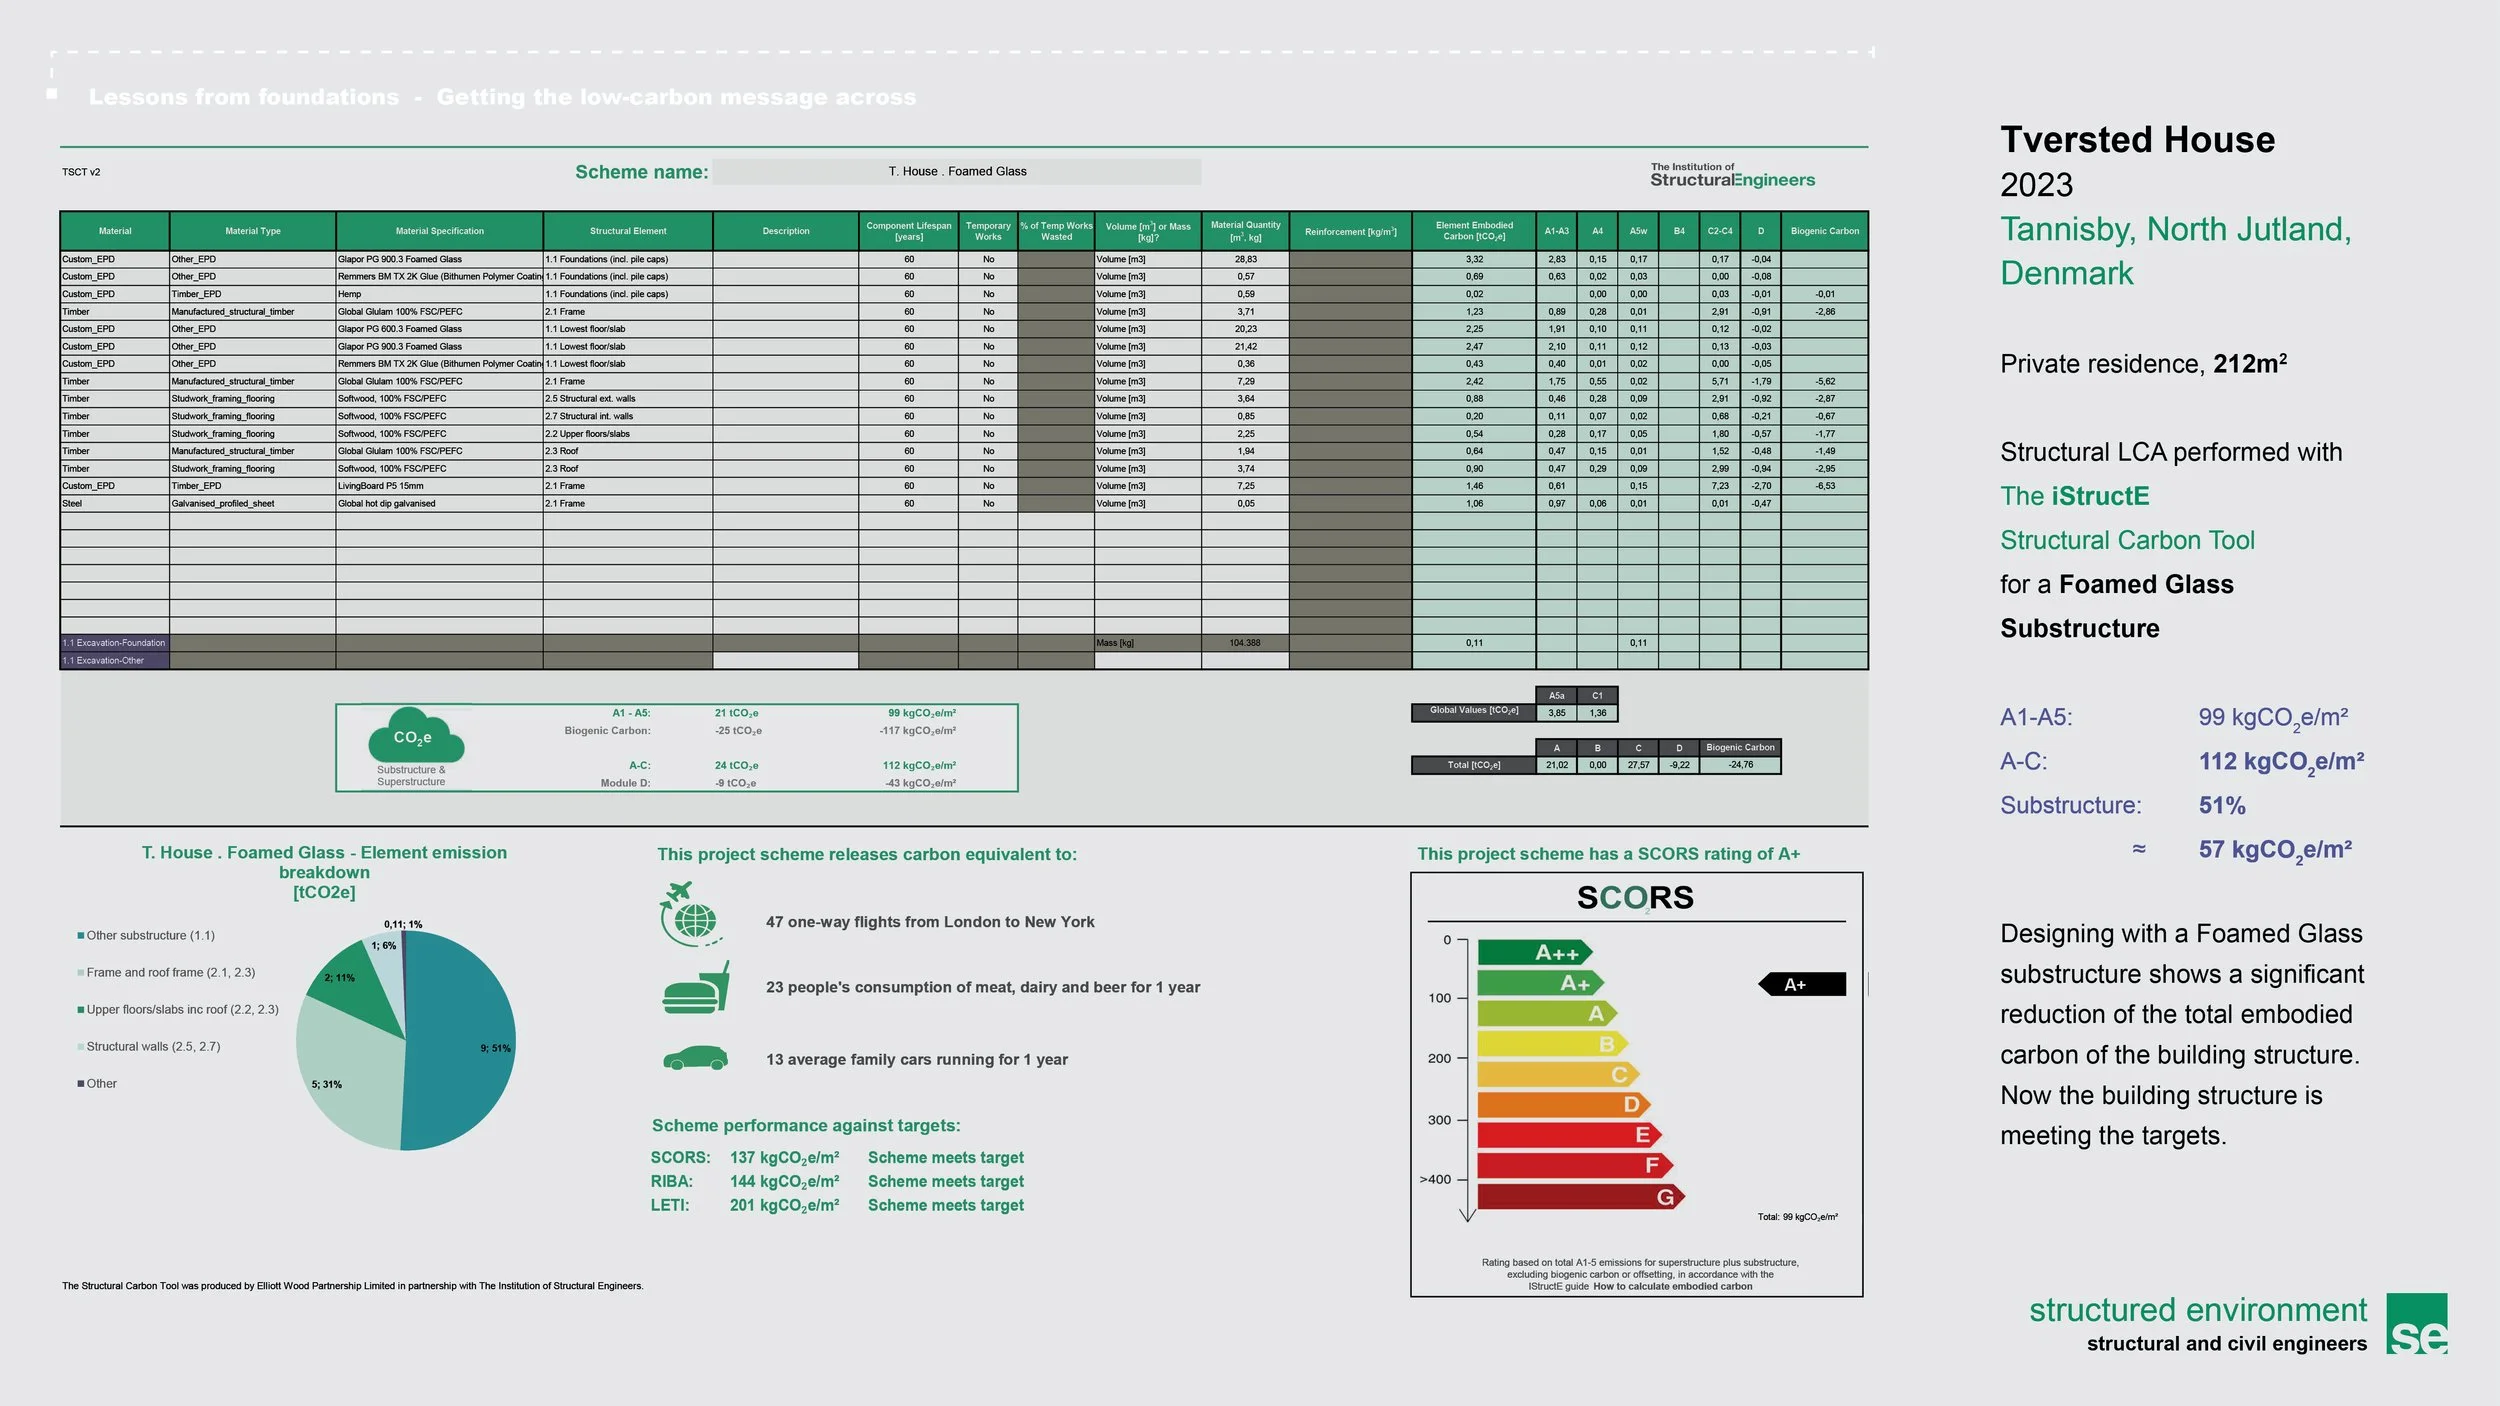Click the Other substructure legend swatch
Image resolution: width=2500 pixels, height=1406 pixels.
tap(80, 936)
